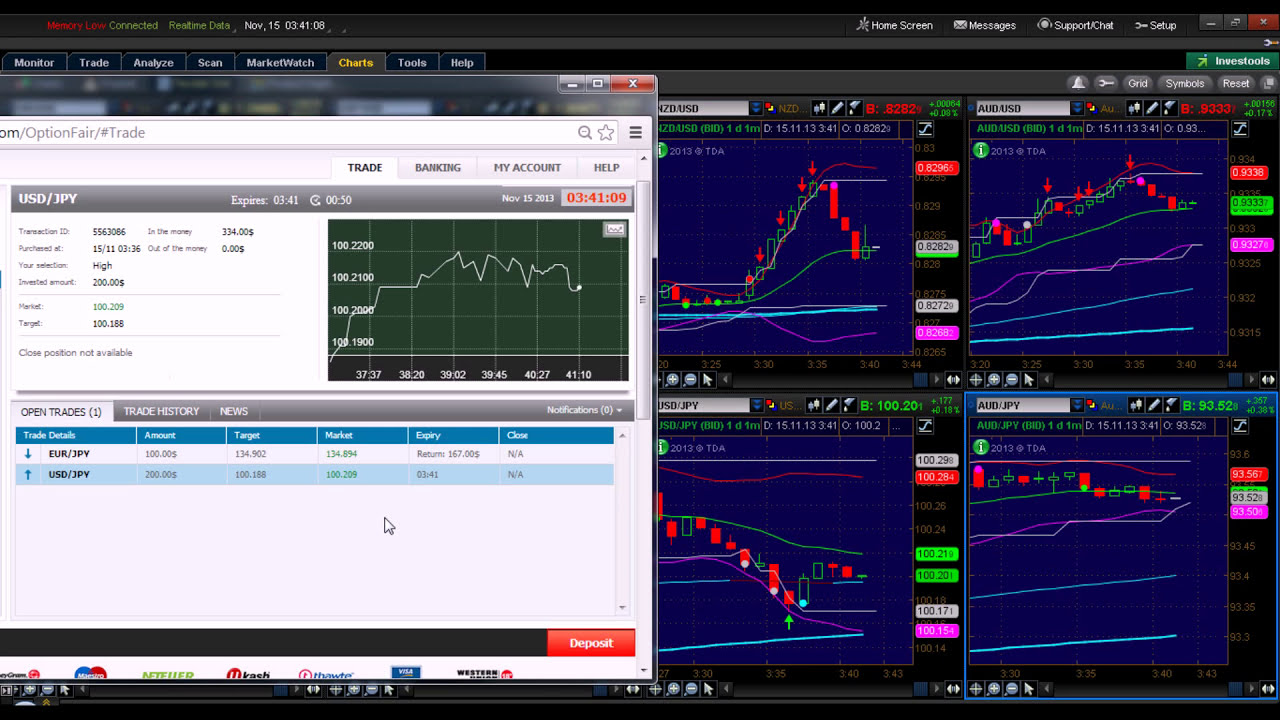Screen dimensions: 1280x720
Task: Switch to the Monitor tab
Action: [x=34, y=62]
